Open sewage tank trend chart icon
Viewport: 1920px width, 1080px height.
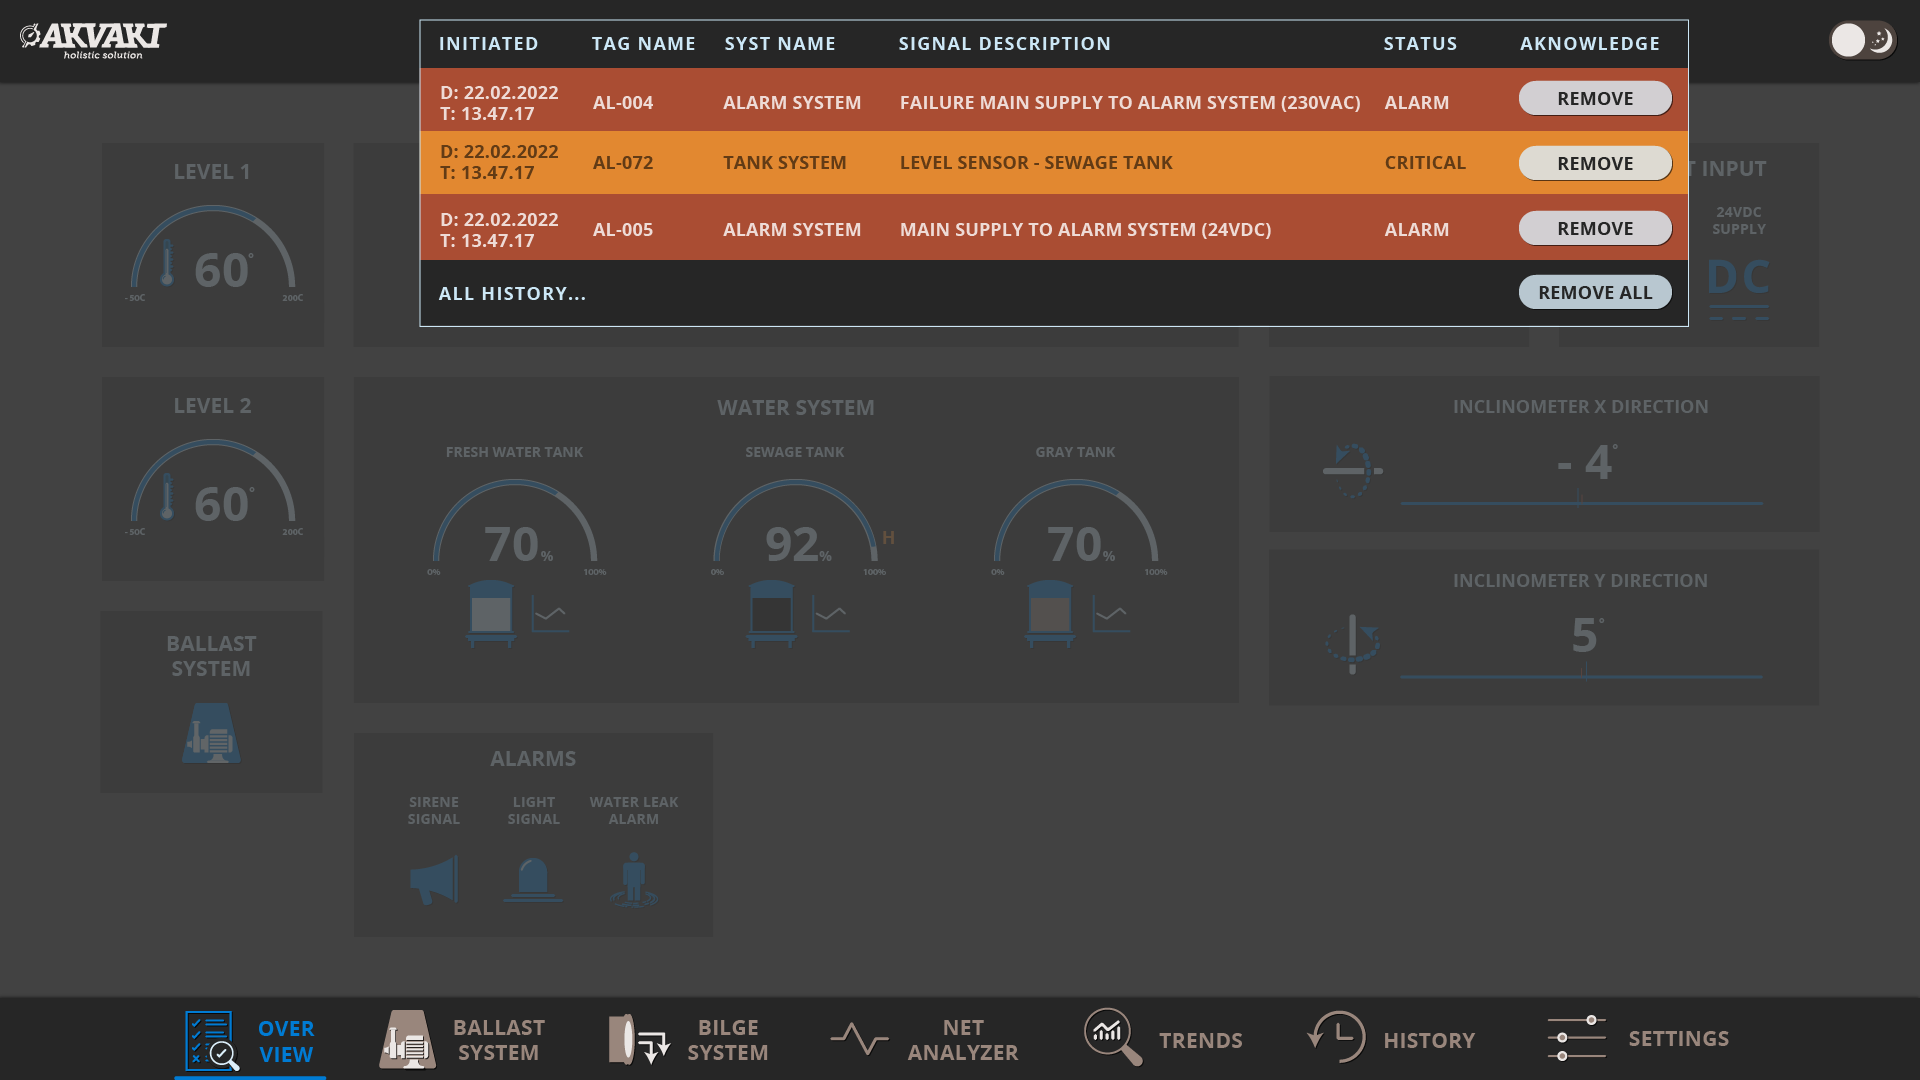(830, 614)
